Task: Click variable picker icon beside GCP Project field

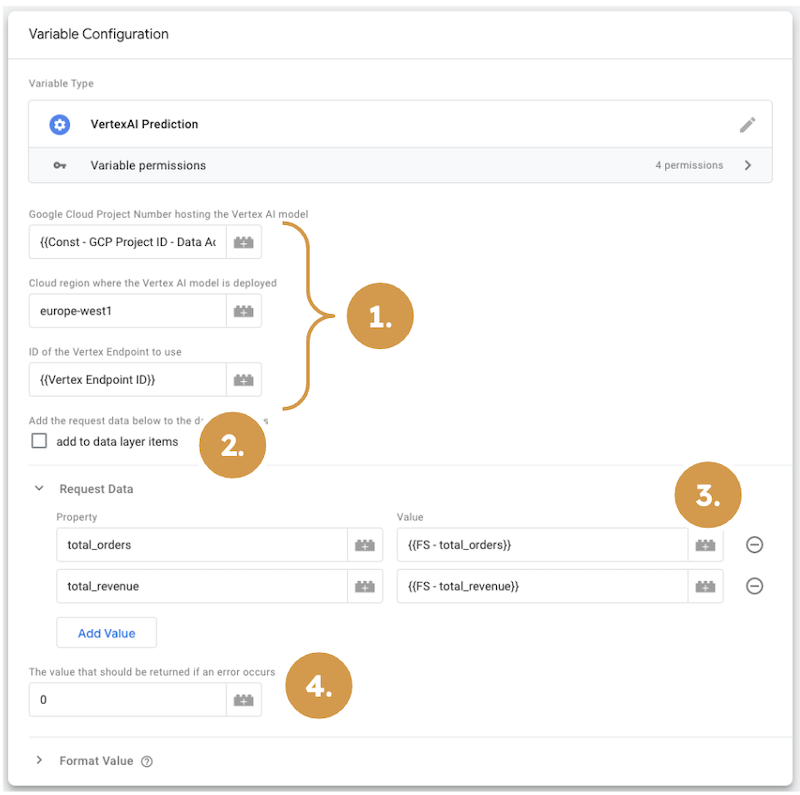Action: (244, 242)
